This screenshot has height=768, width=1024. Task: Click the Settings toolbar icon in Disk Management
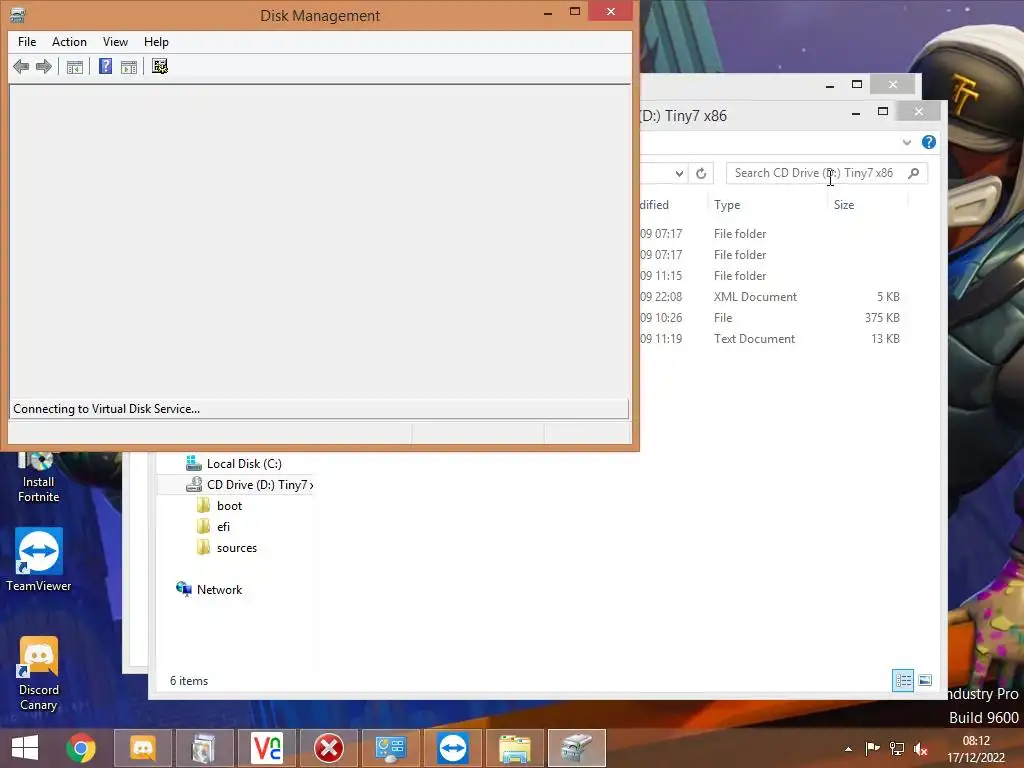coord(160,66)
